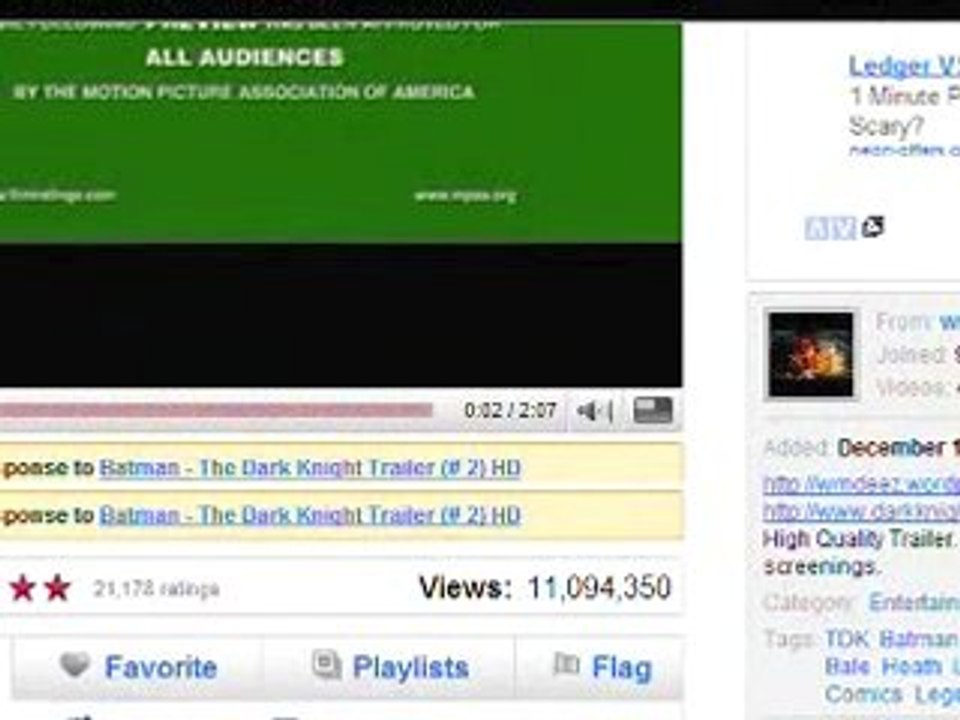
Task: Add video to Favorite
Action: pos(160,667)
